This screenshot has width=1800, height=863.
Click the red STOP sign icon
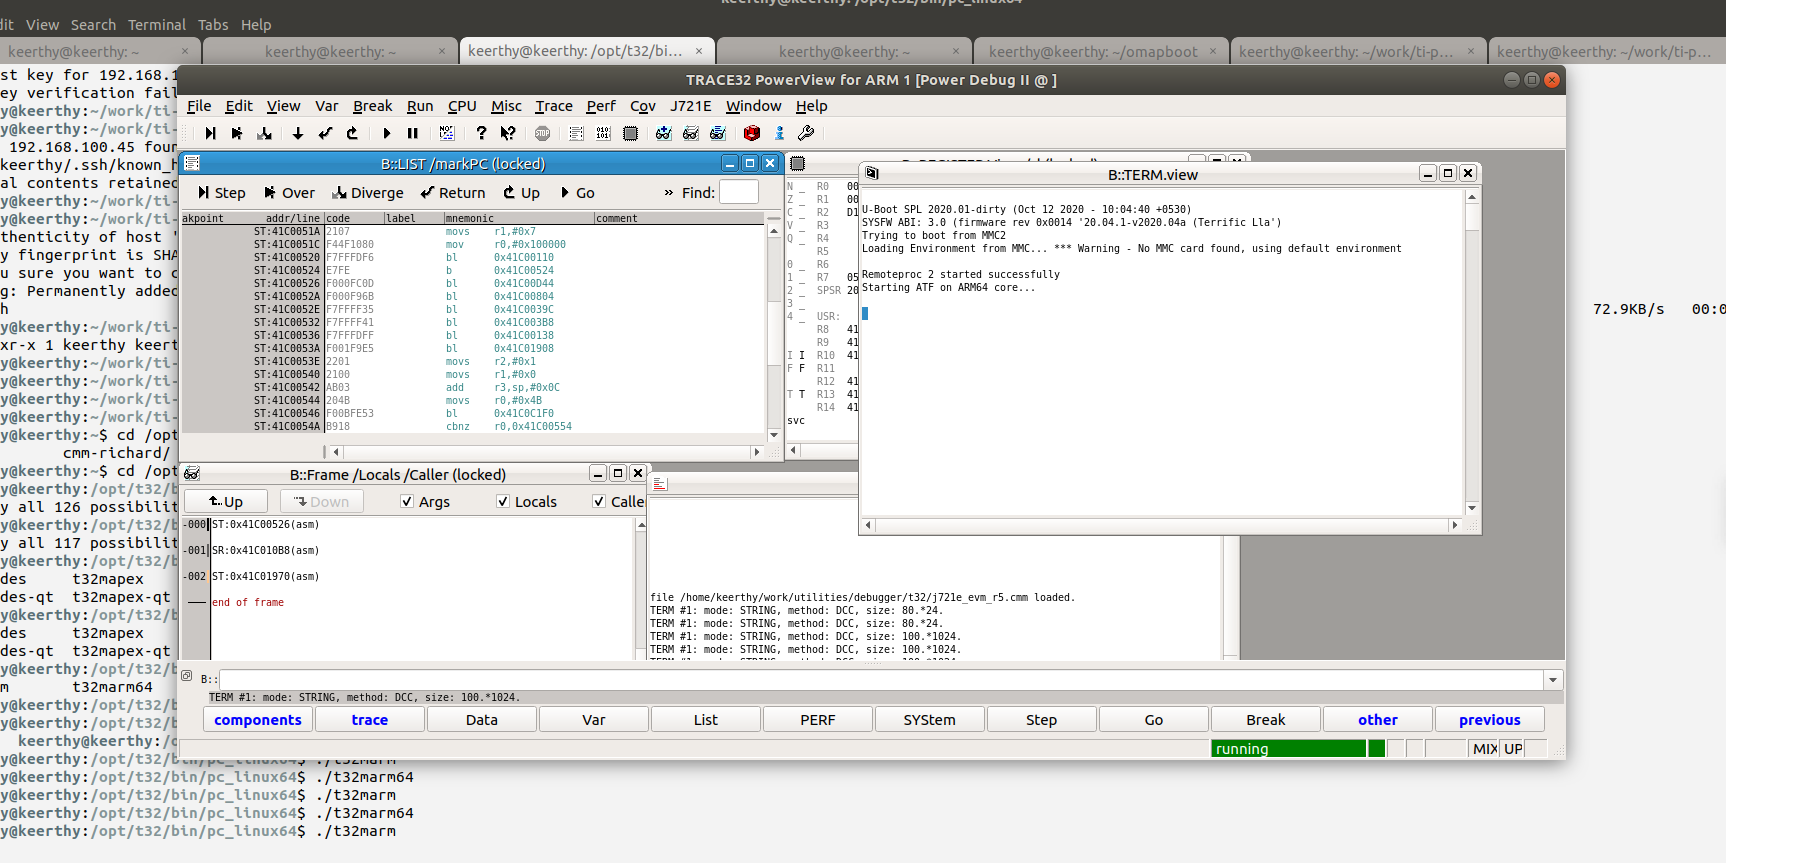click(542, 133)
